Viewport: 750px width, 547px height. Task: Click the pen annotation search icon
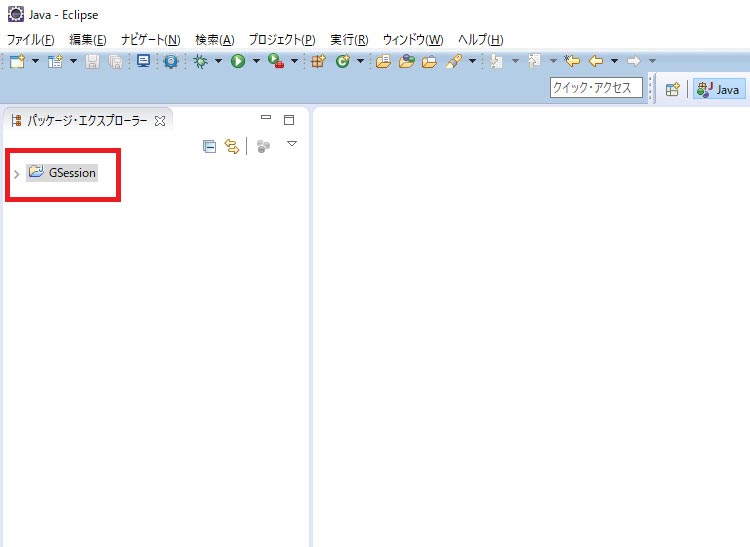pyautogui.click(x=454, y=61)
